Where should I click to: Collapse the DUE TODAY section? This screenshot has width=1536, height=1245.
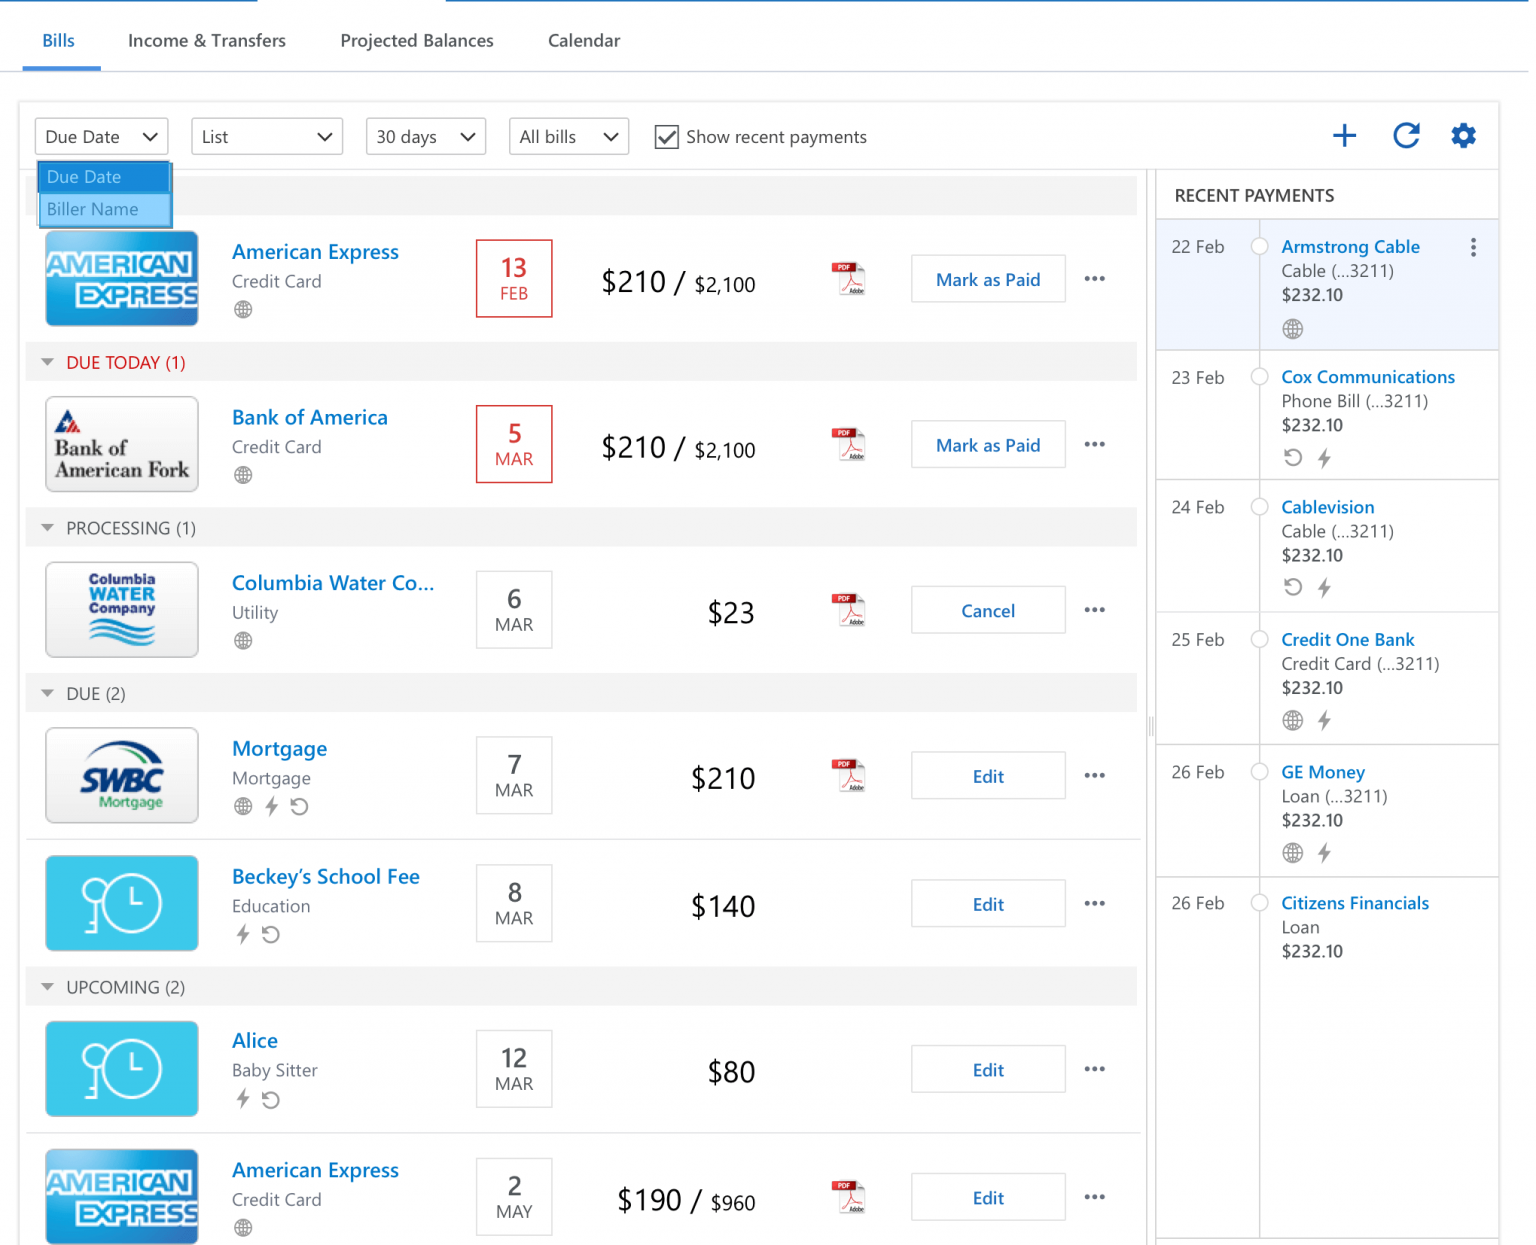[47, 362]
